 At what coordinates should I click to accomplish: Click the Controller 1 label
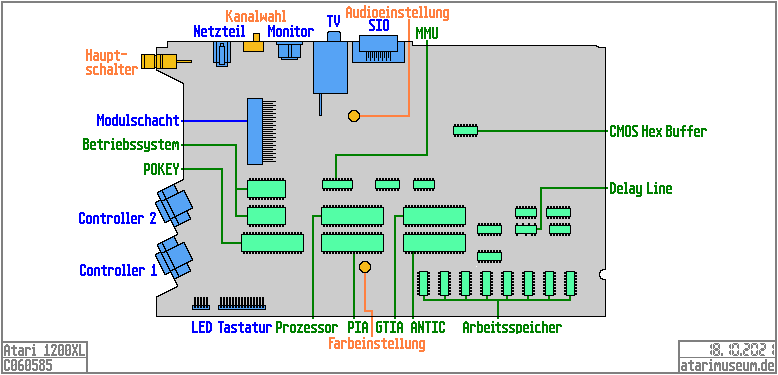[118, 270]
